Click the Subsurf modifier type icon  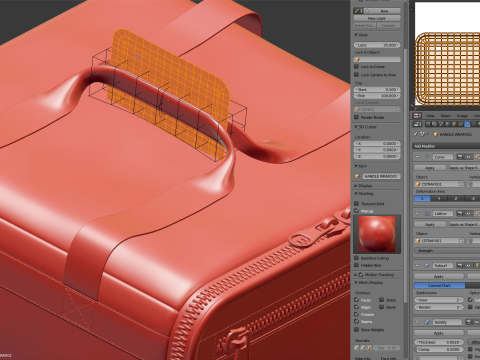click(427, 265)
